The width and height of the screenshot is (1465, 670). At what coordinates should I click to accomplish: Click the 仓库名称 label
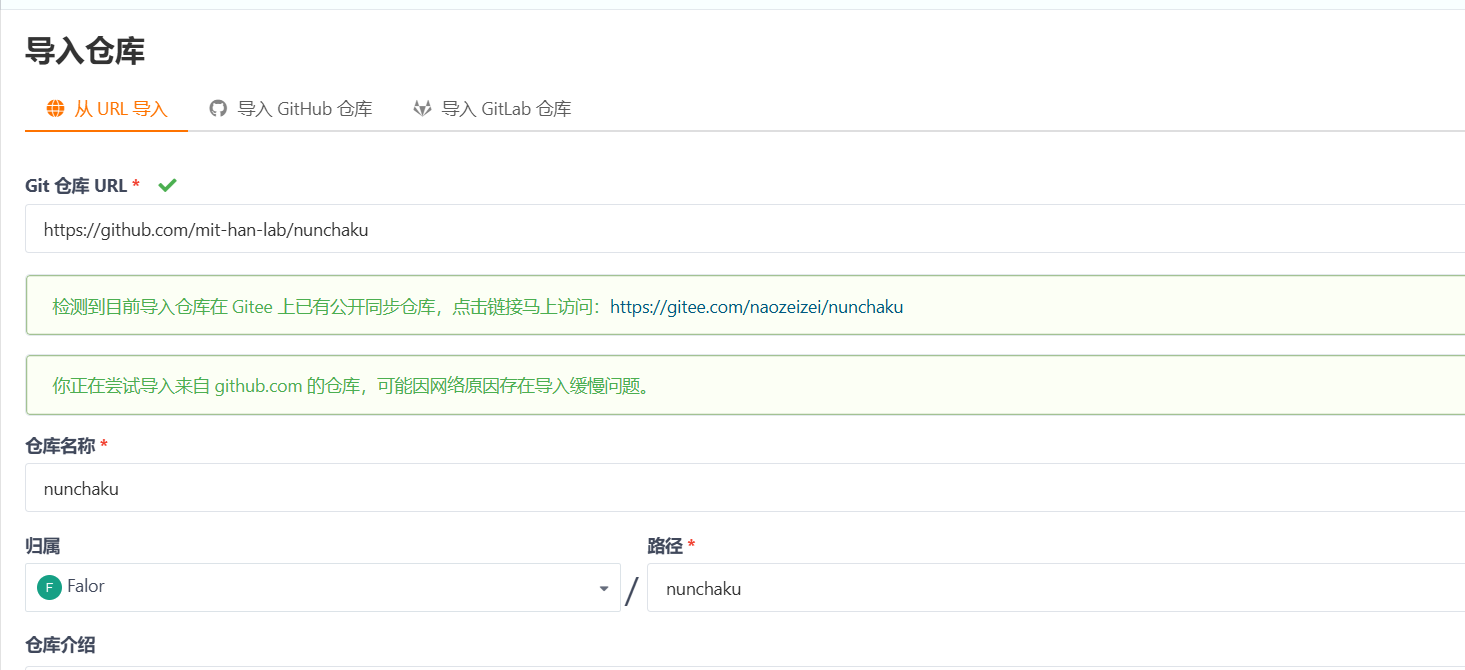click(x=60, y=445)
